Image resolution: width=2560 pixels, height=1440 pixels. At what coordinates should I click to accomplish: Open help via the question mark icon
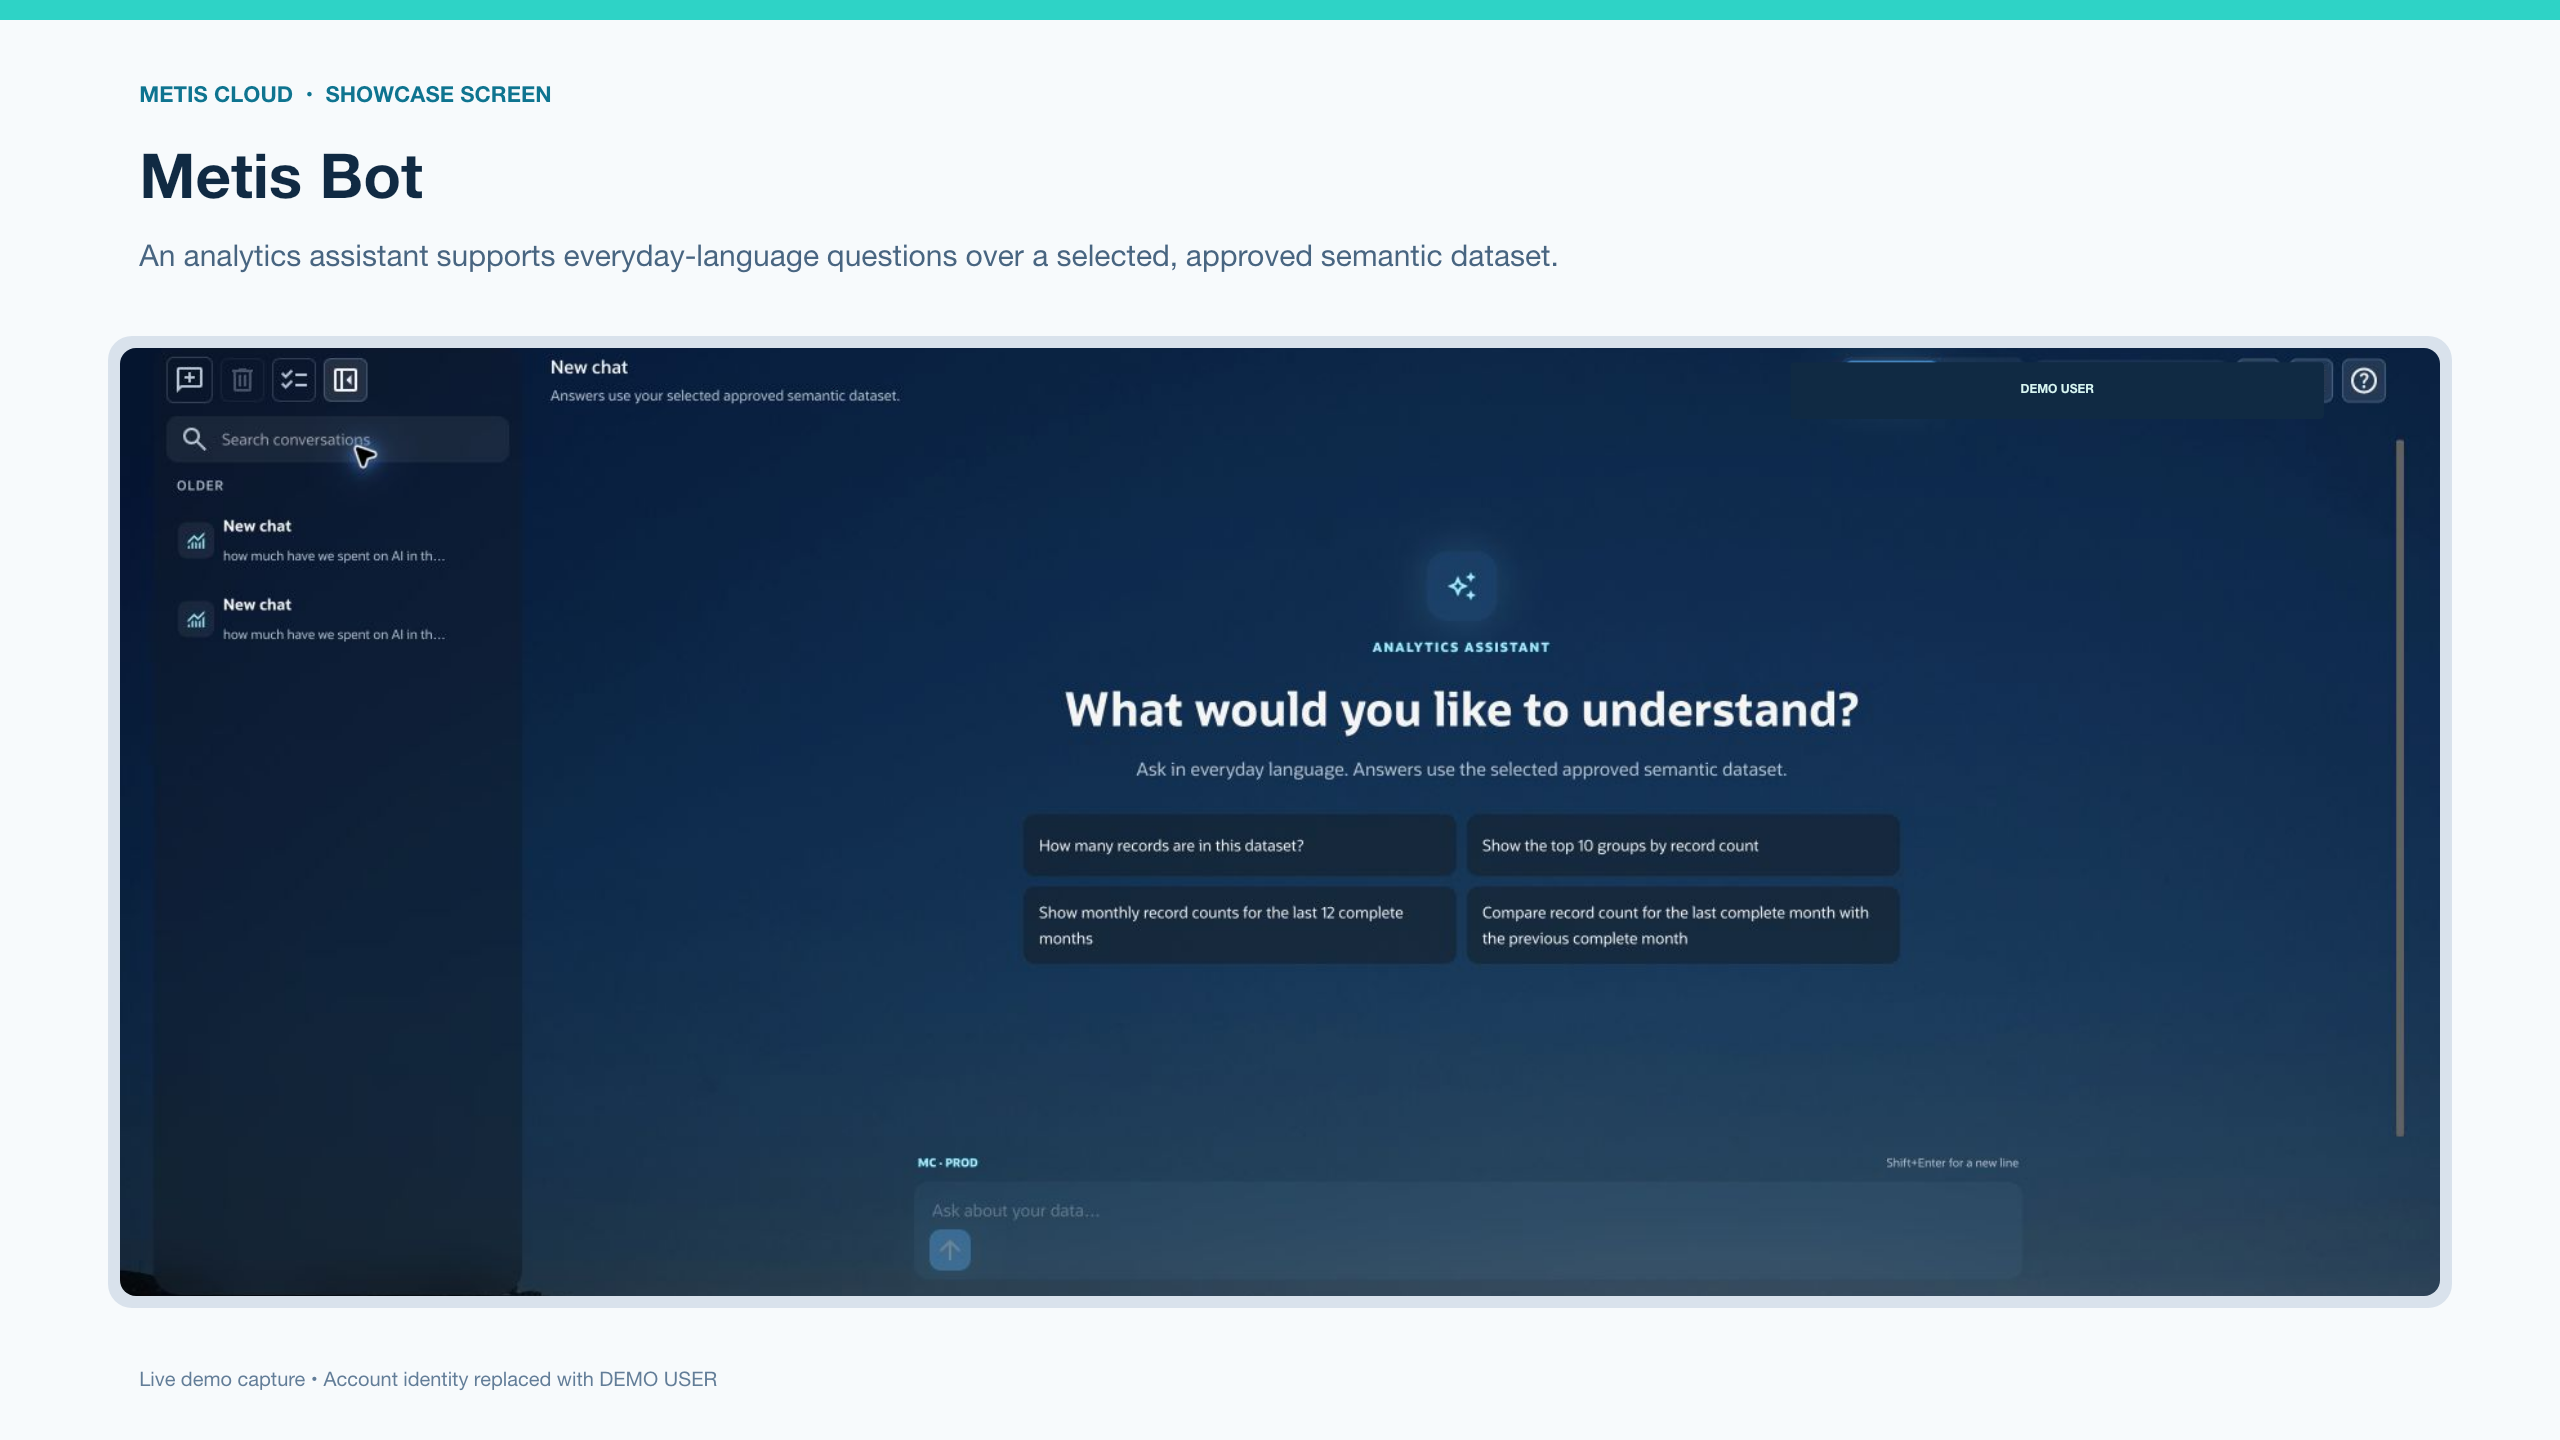point(2364,381)
